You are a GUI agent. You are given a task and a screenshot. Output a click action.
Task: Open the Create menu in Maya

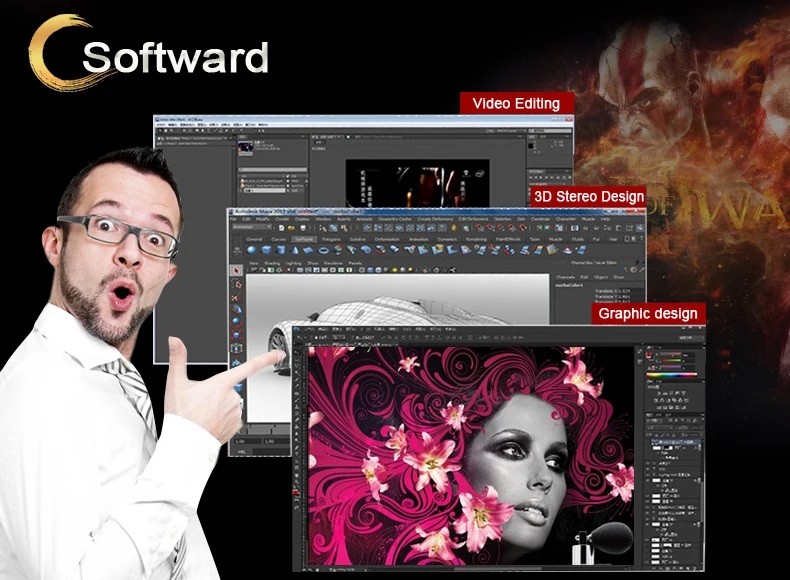[x=282, y=219]
